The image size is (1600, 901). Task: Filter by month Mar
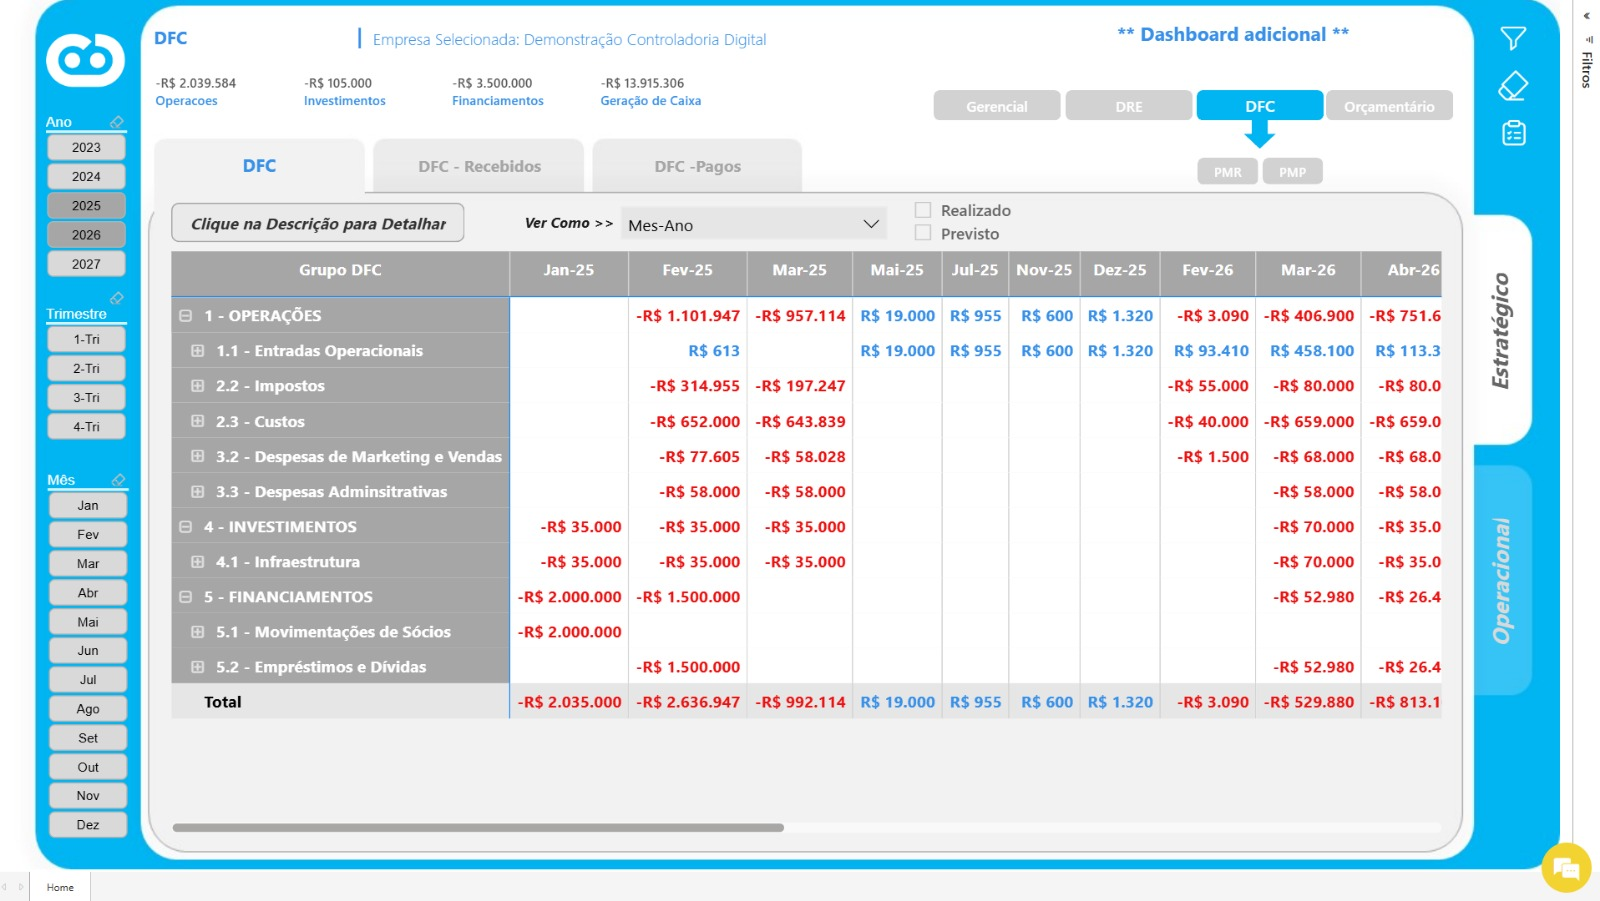pyautogui.click(x=88, y=563)
